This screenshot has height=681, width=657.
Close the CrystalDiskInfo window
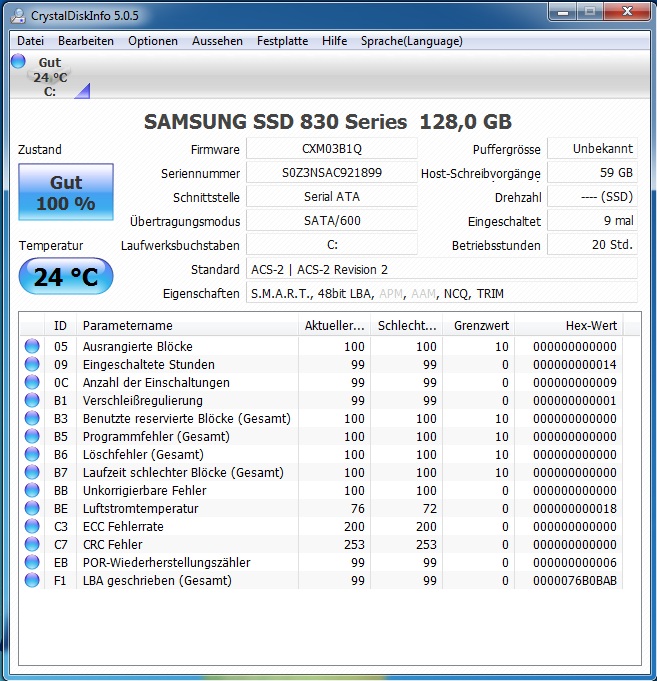pyautogui.click(x=627, y=12)
